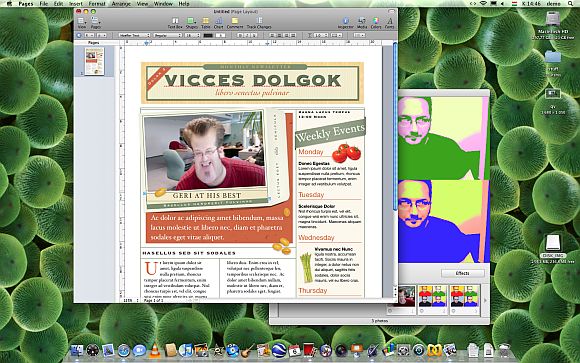Viewport: 580px width, 363px height.
Task: Open GarageBand guitar icon in the Dock
Action: [x=248, y=350]
